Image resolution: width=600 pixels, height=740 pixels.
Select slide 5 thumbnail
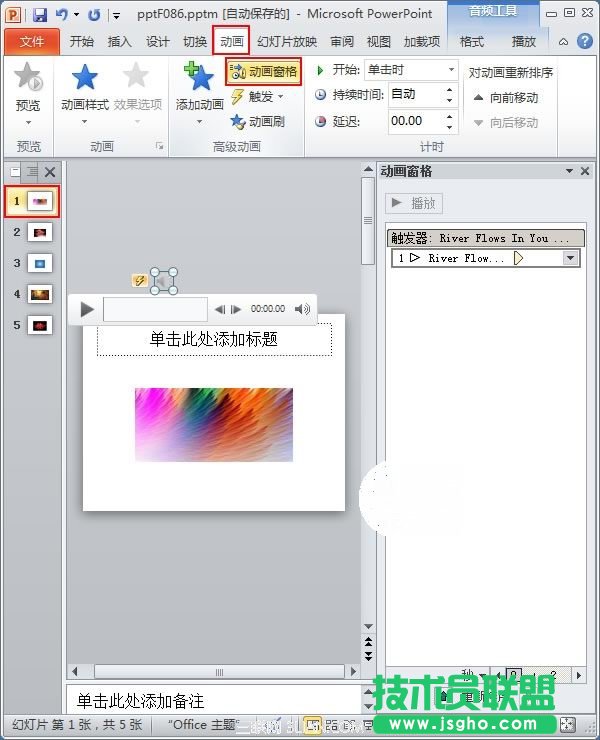point(40,325)
